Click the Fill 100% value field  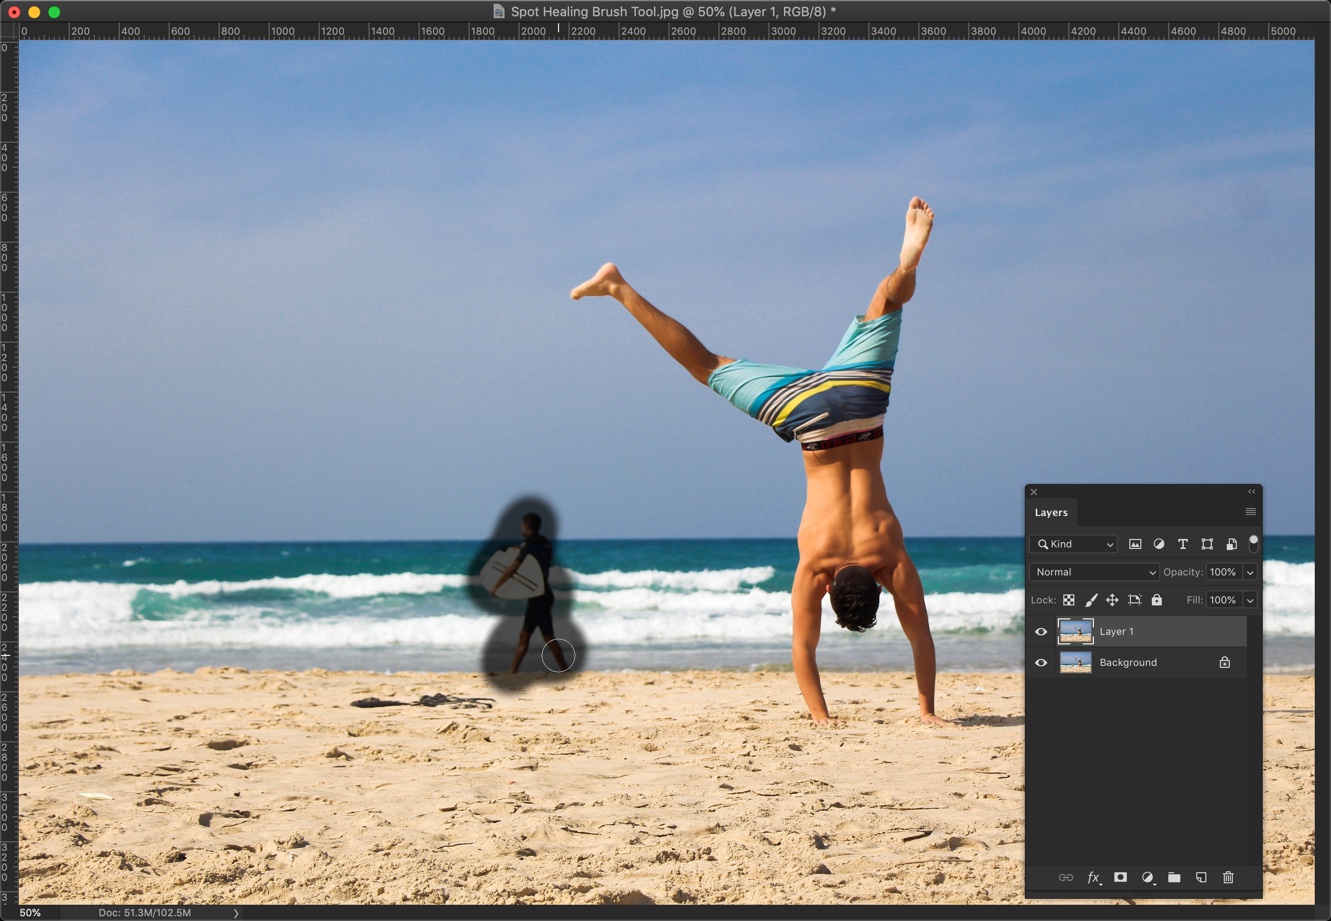[1223, 600]
